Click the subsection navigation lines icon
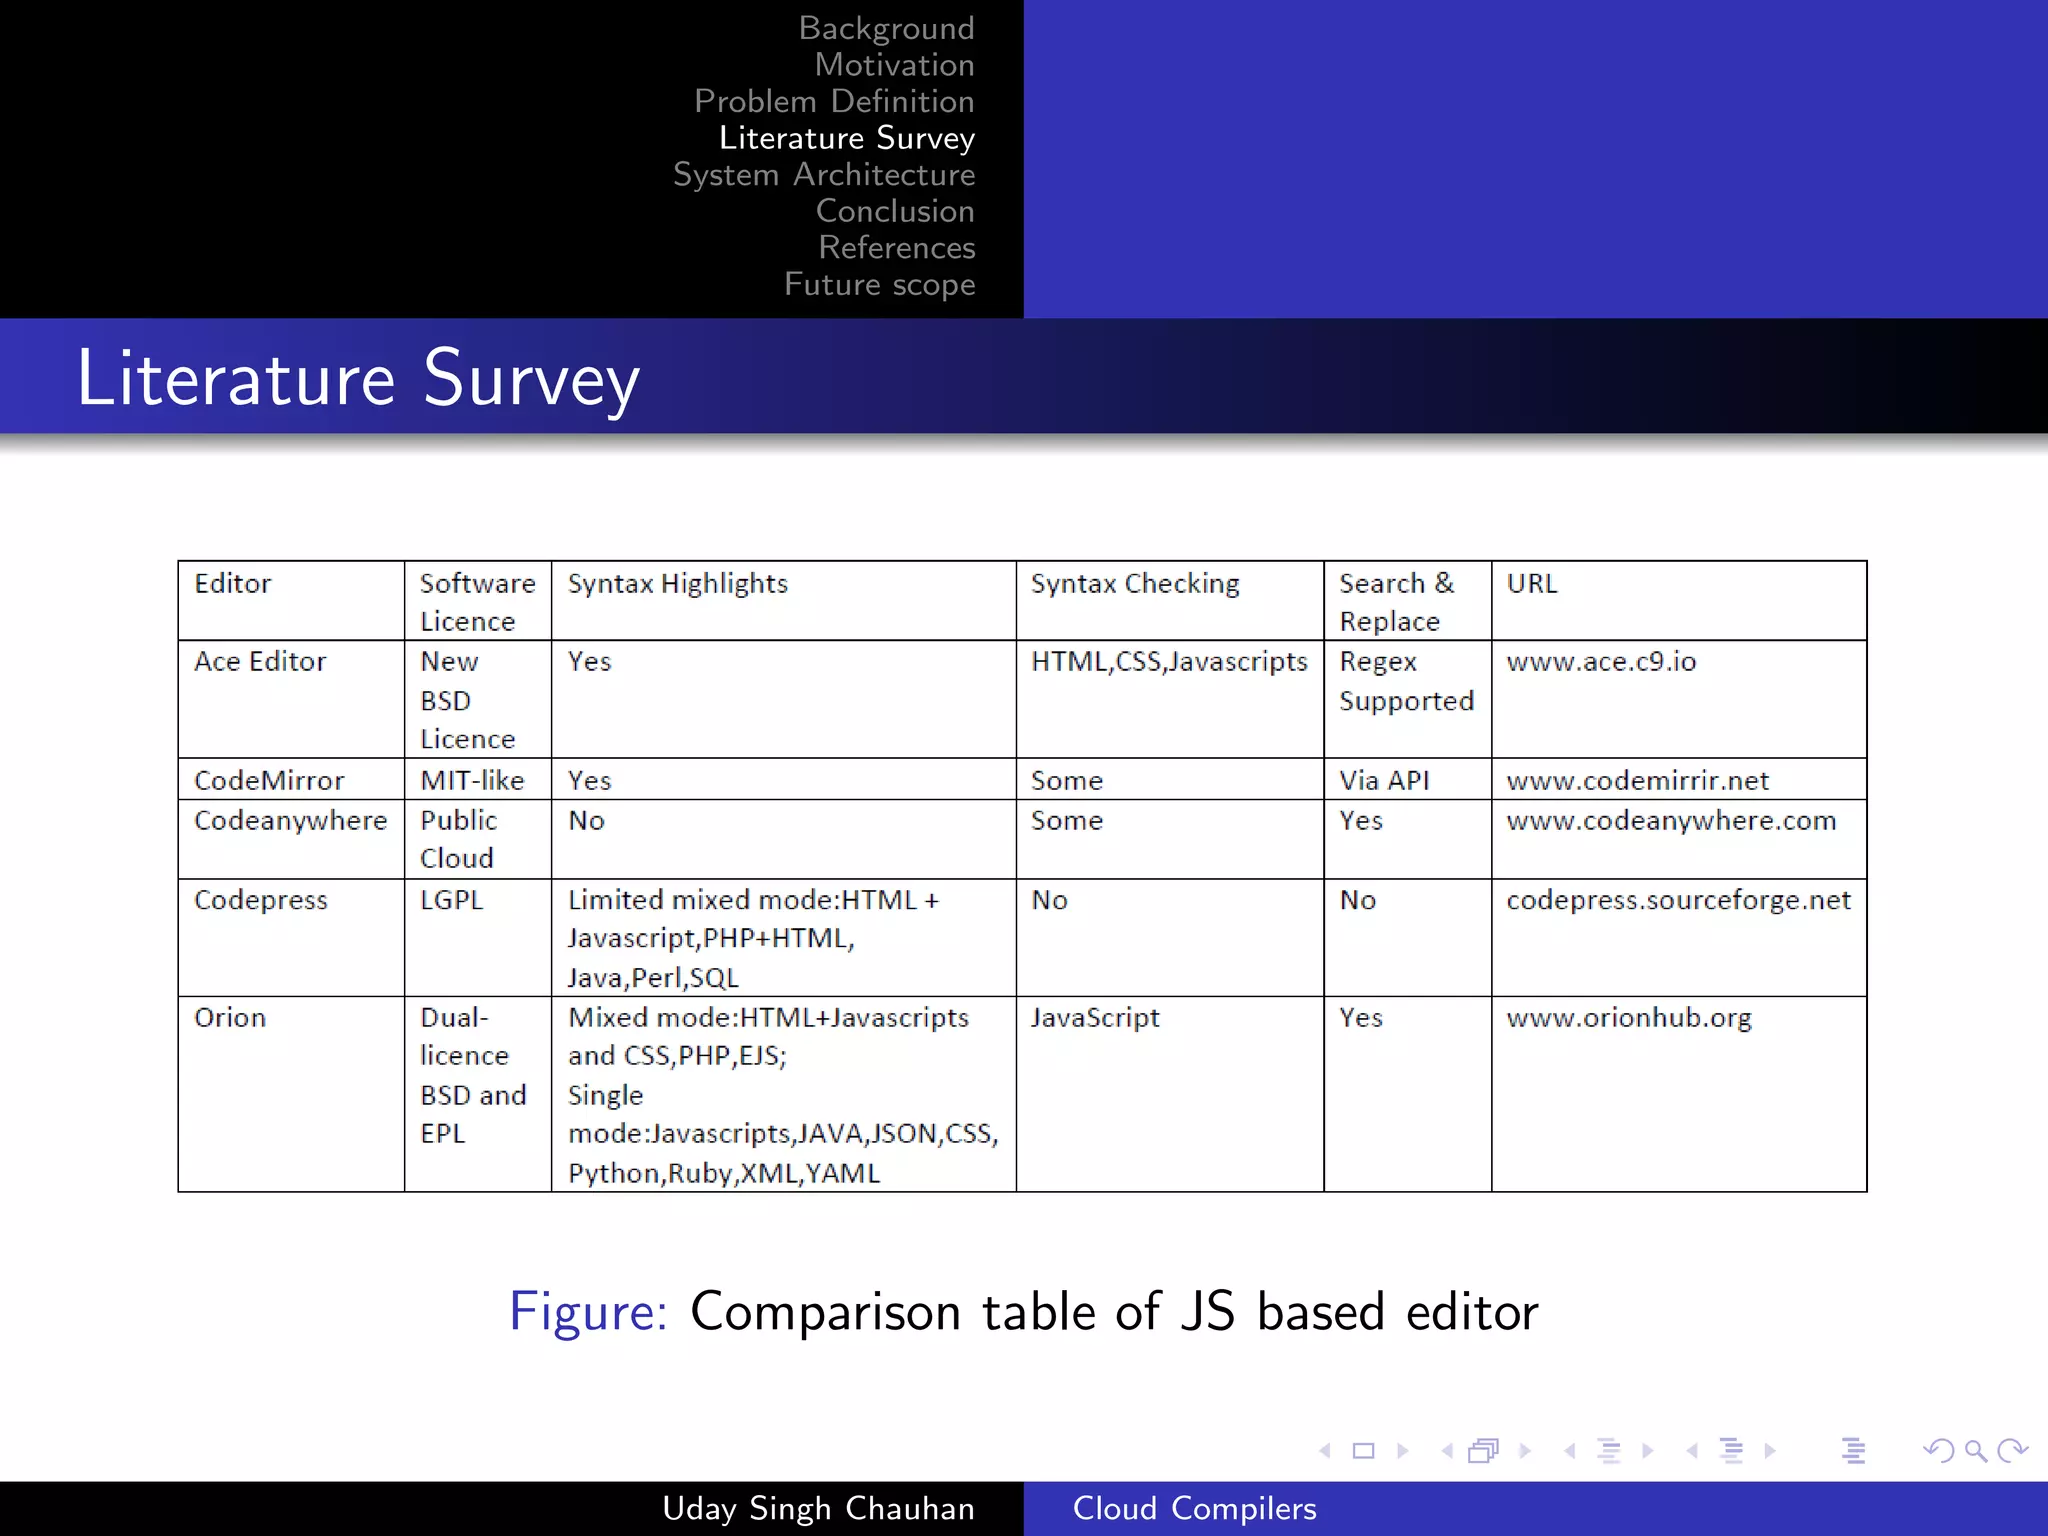 click(x=1609, y=1450)
